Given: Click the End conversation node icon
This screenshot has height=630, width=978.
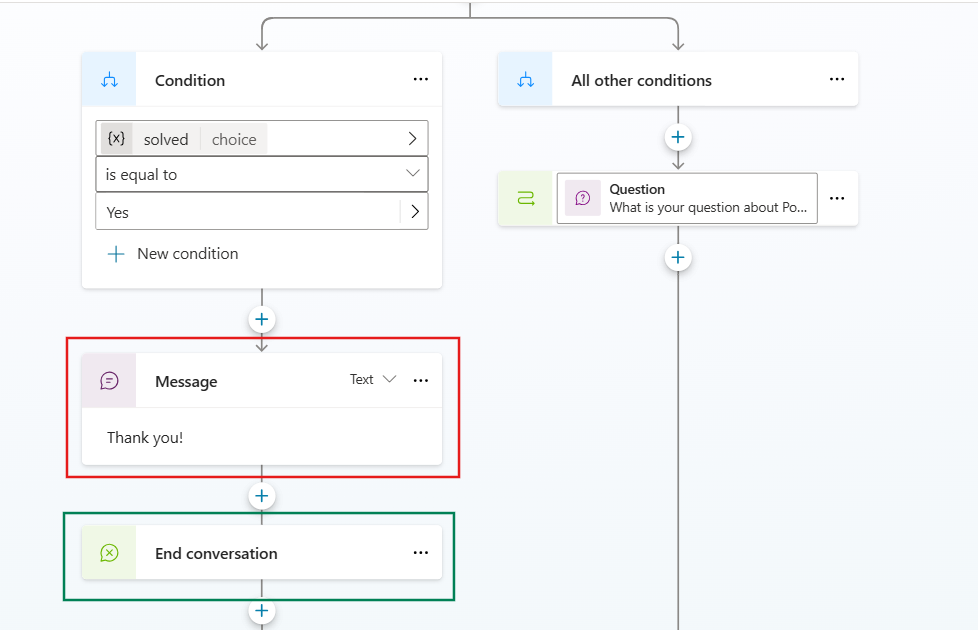Looking at the screenshot, I should click(109, 553).
